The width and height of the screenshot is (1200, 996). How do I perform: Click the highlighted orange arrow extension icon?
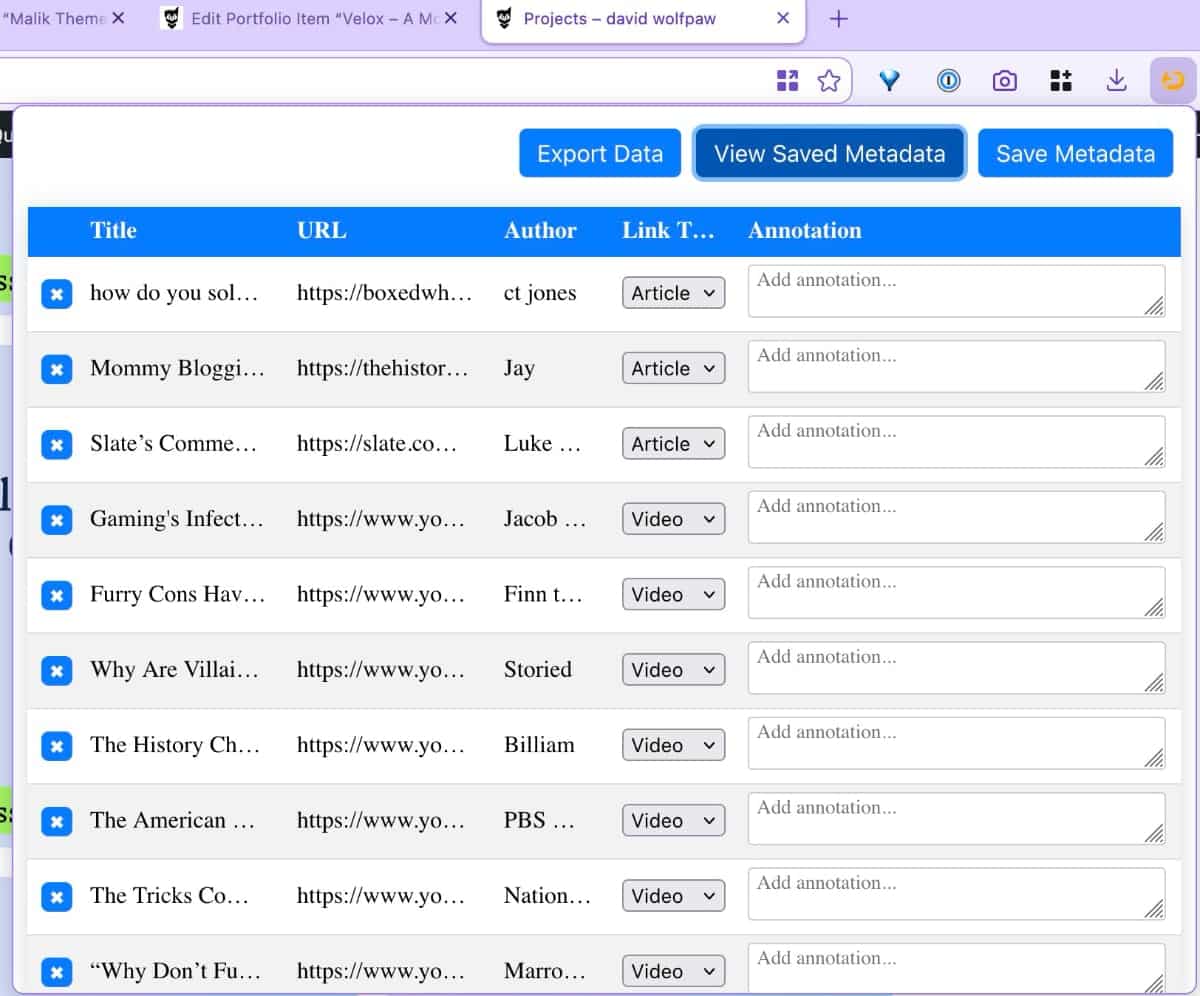pyautogui.click(x=1173, y=81)
